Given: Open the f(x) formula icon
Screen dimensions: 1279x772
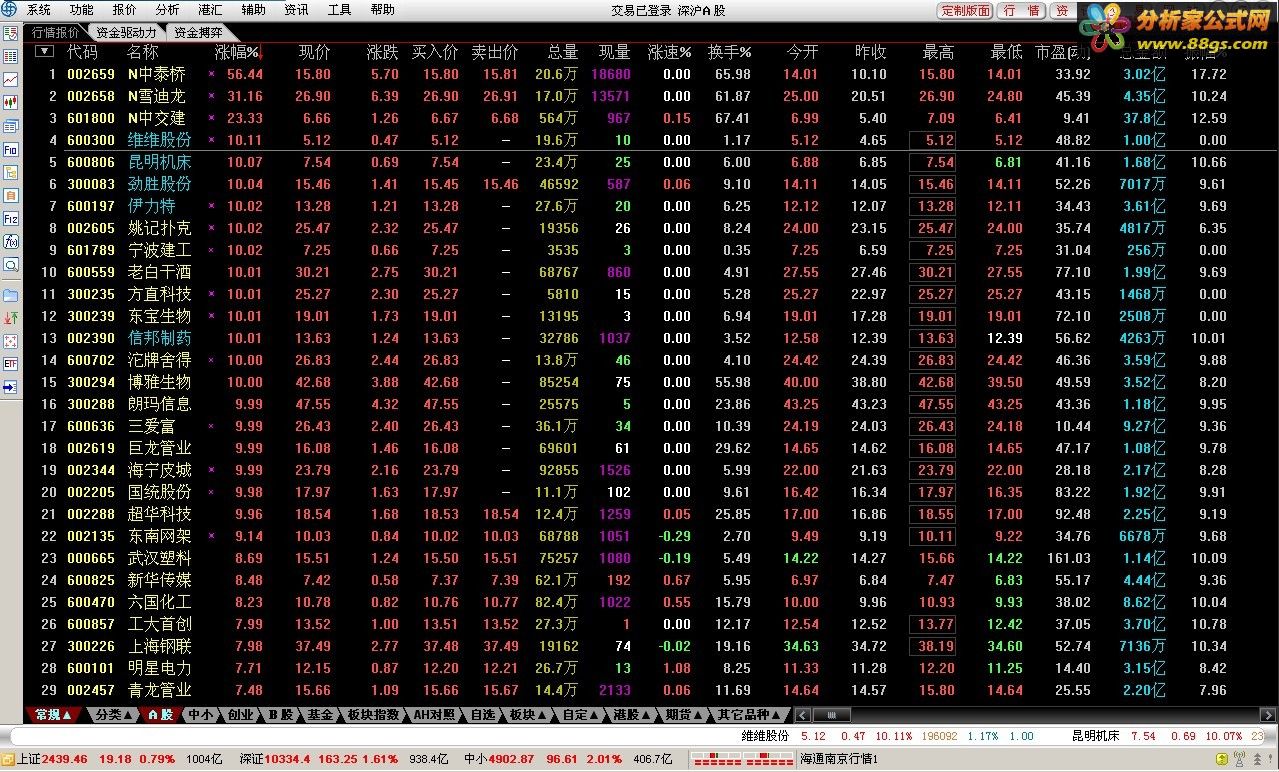Looking at the screenshot, I should (x=10, y=241).
